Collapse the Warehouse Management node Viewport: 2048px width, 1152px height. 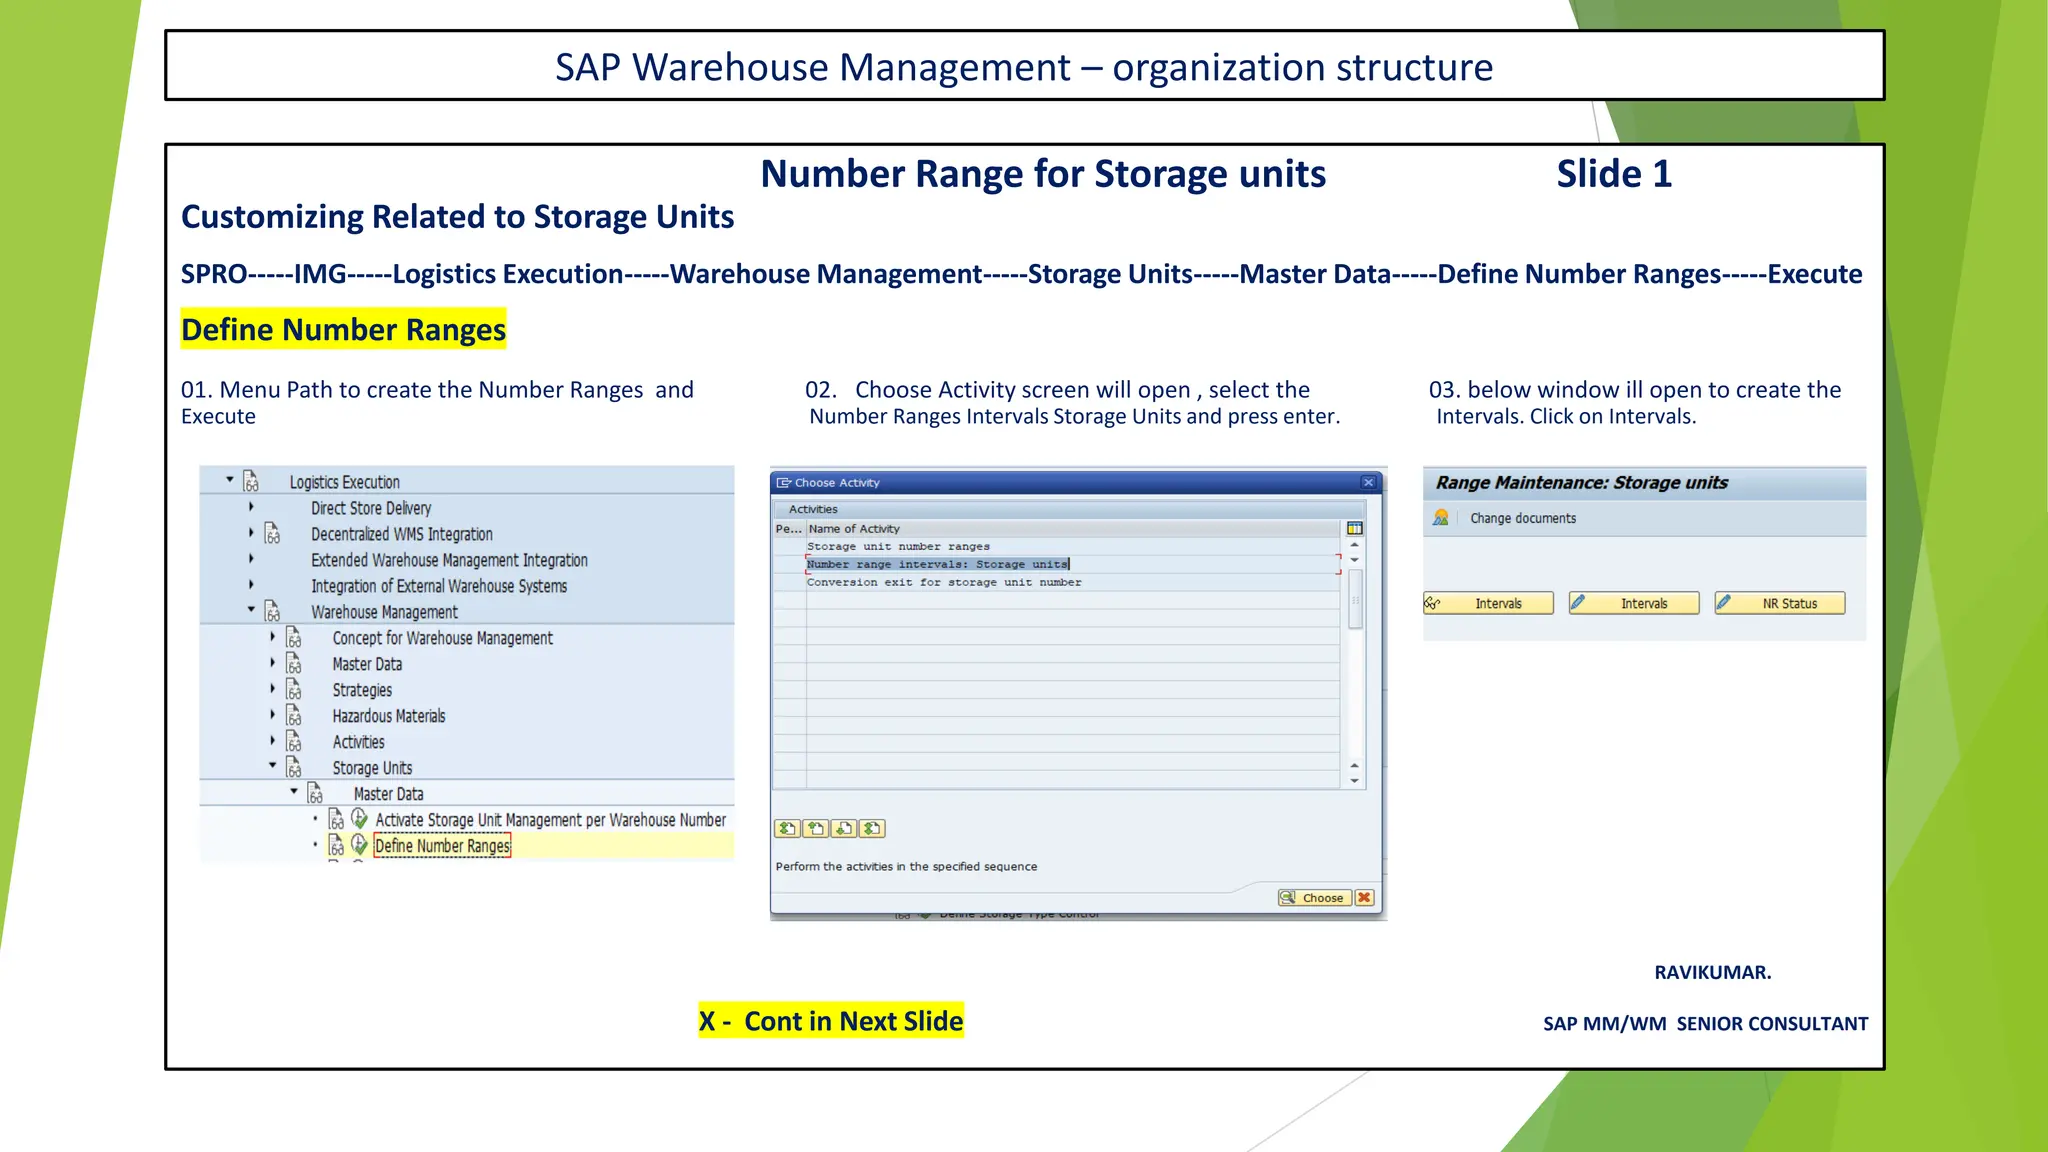[x=251, y=610]
